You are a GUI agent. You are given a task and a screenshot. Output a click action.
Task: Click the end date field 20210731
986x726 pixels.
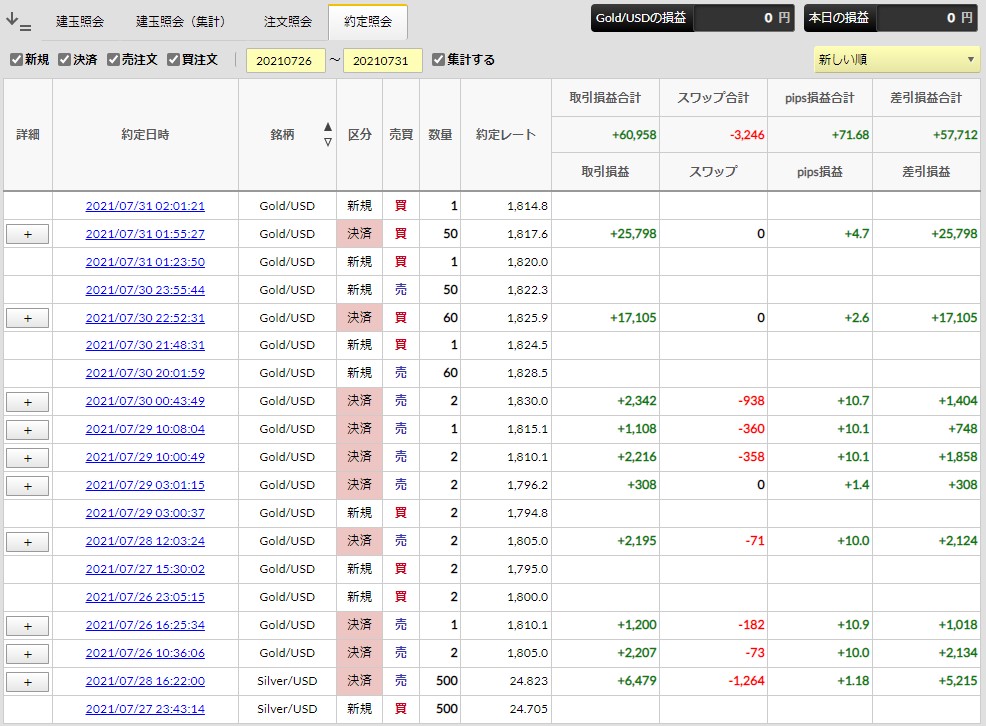382,60
